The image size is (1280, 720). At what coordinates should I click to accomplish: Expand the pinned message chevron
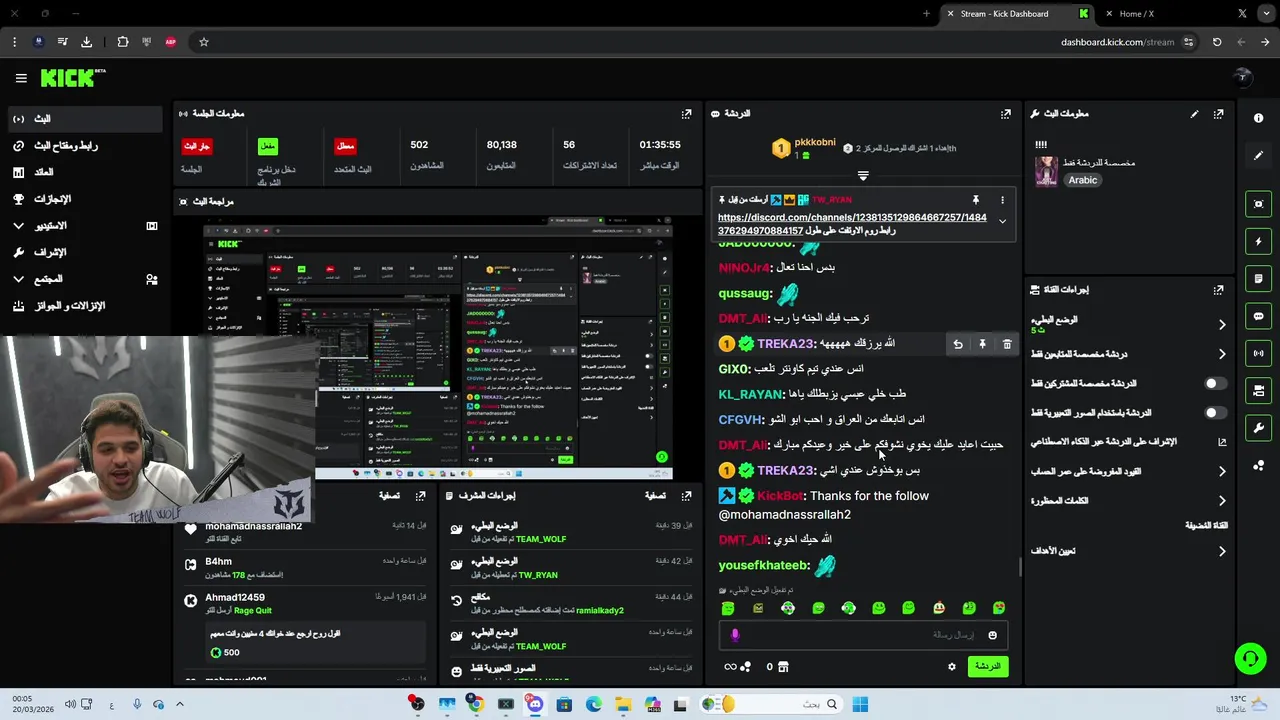coord(1002,222)
